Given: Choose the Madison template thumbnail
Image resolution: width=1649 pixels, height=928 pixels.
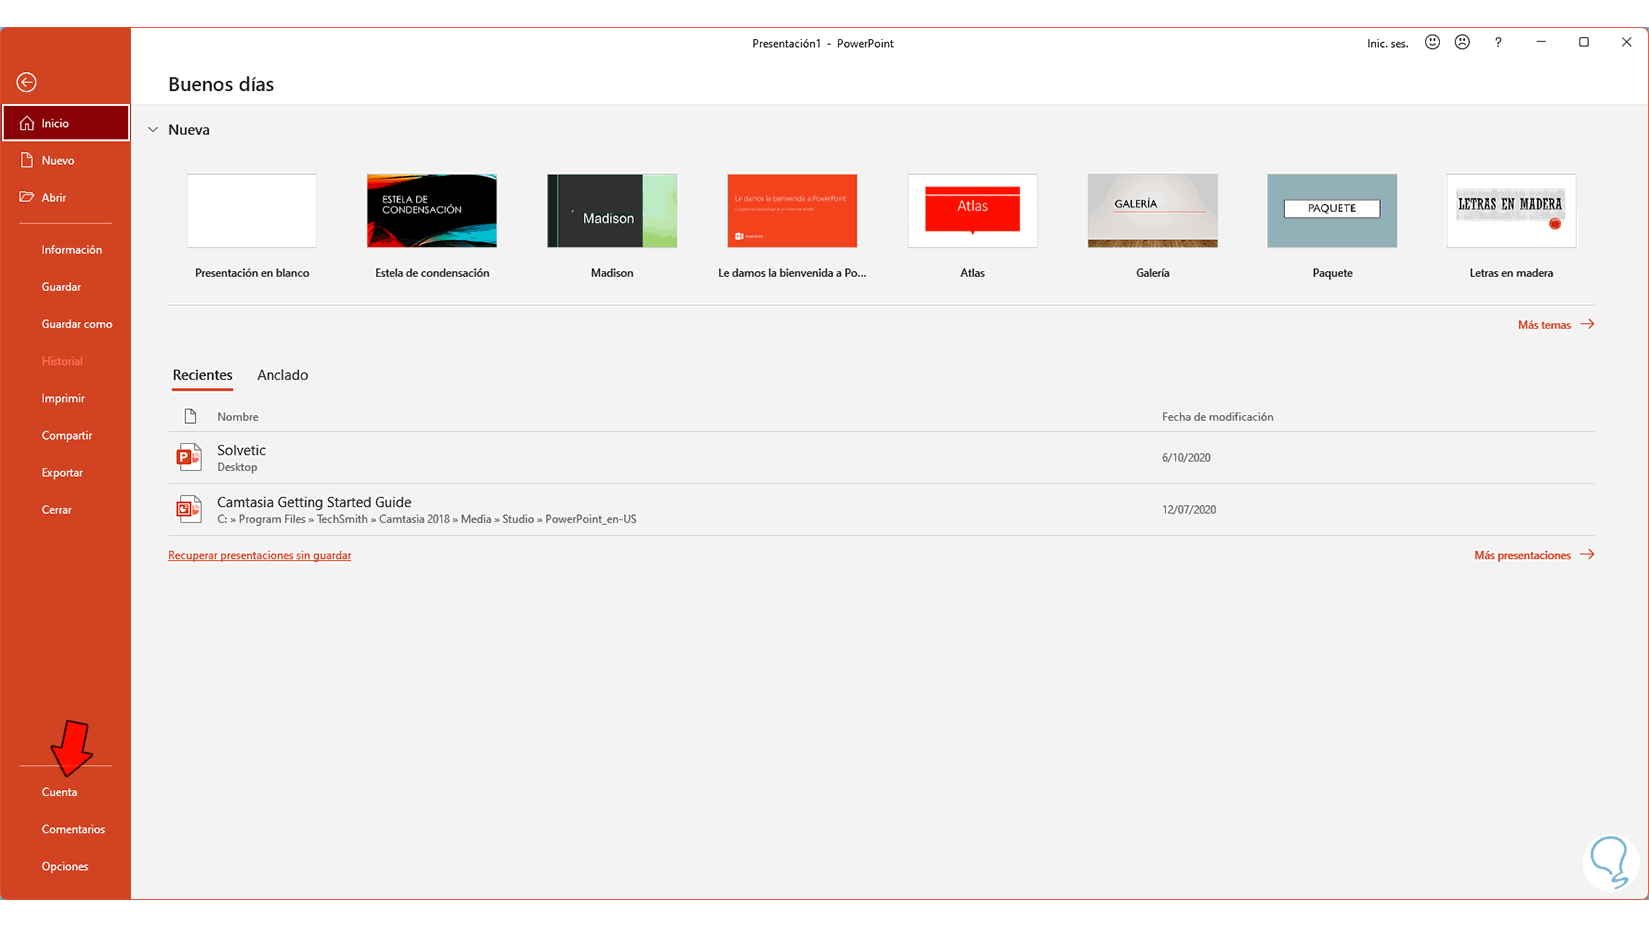Looking at the screenshot, I should 612,211.
